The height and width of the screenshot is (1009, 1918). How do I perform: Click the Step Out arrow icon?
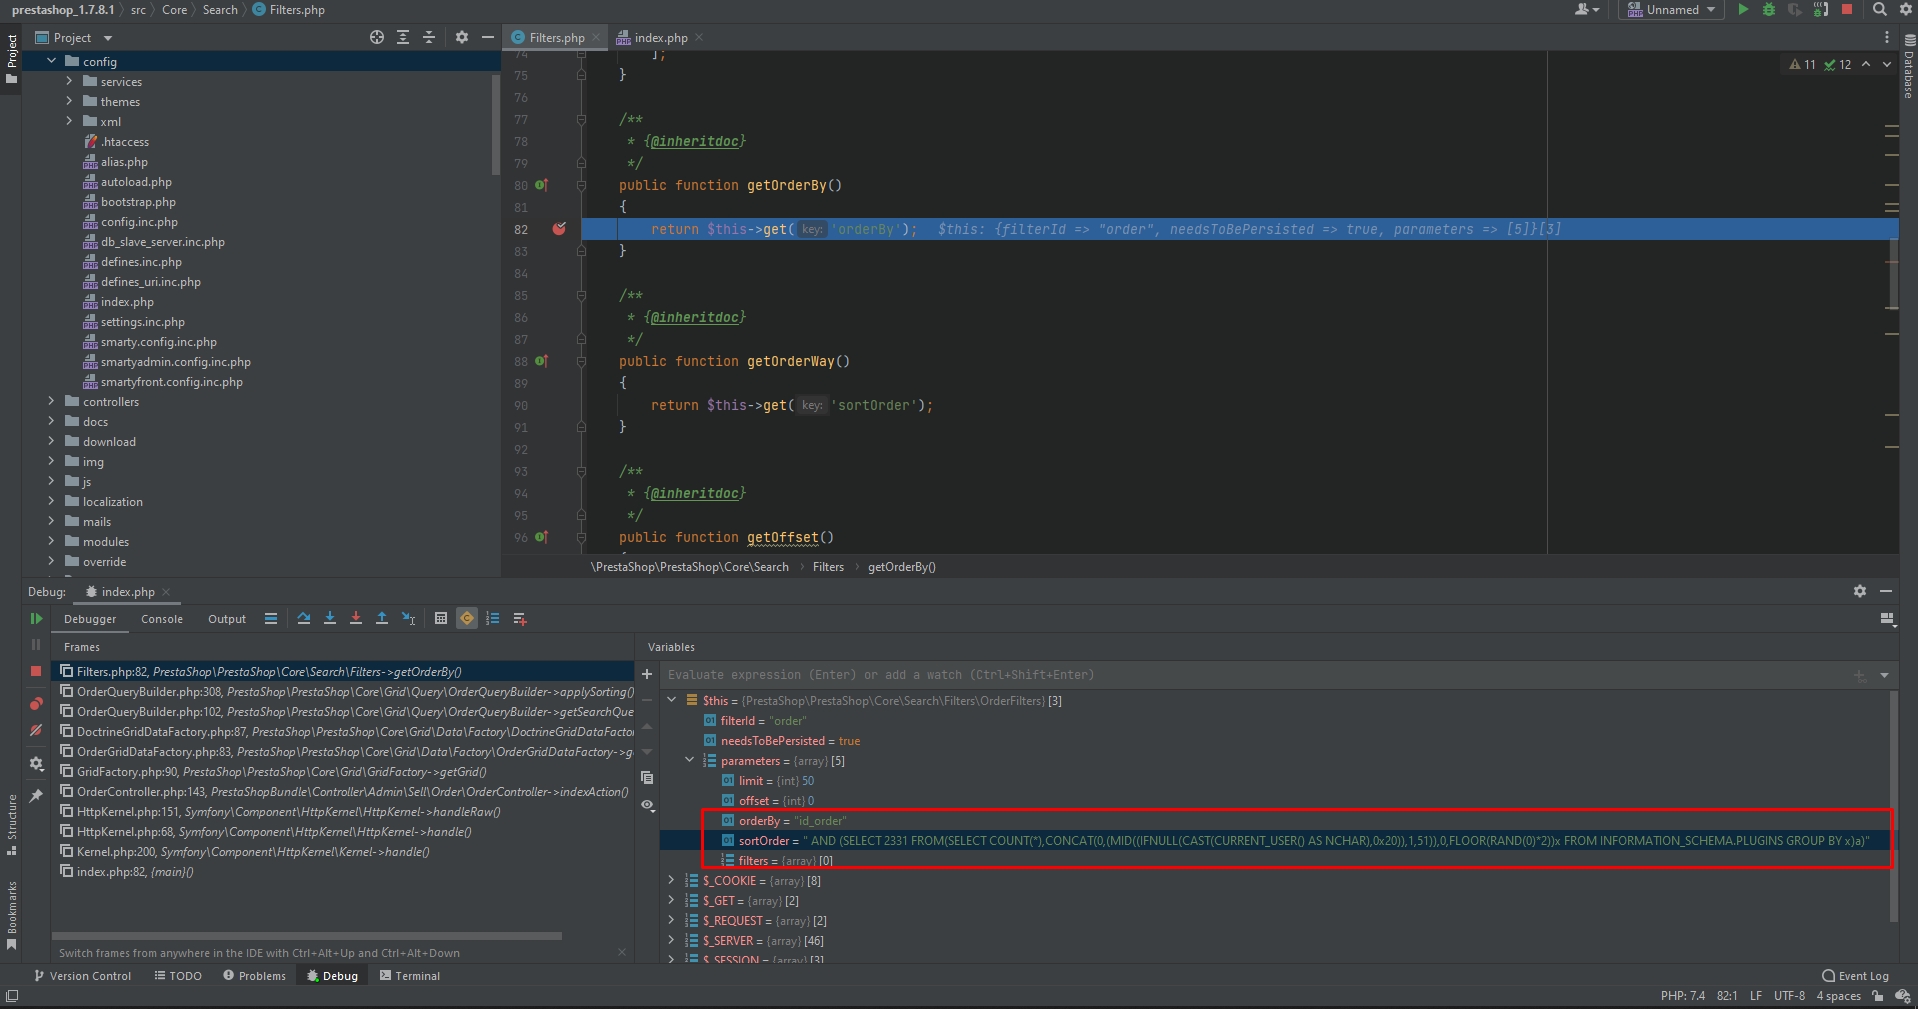[382, 619]
